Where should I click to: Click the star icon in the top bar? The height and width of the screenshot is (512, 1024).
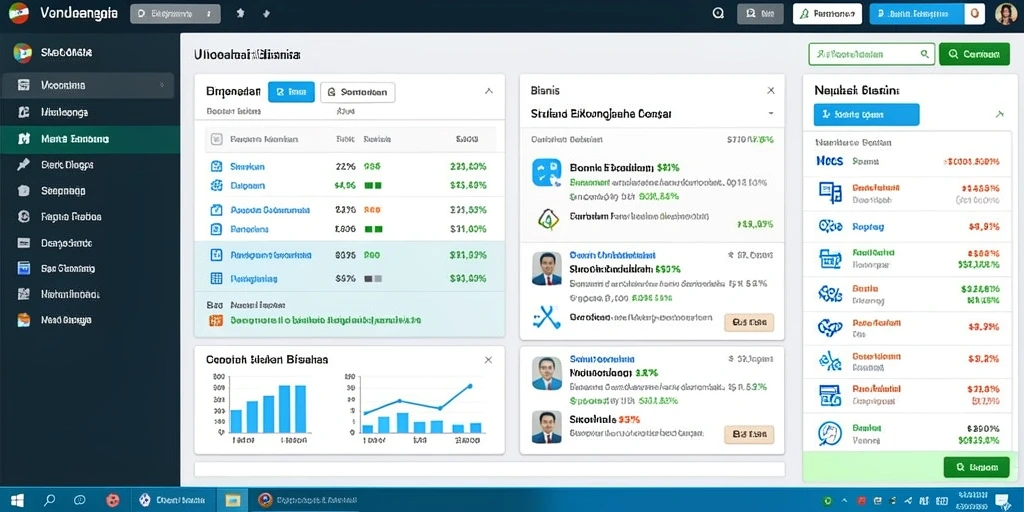pos(240,13)
